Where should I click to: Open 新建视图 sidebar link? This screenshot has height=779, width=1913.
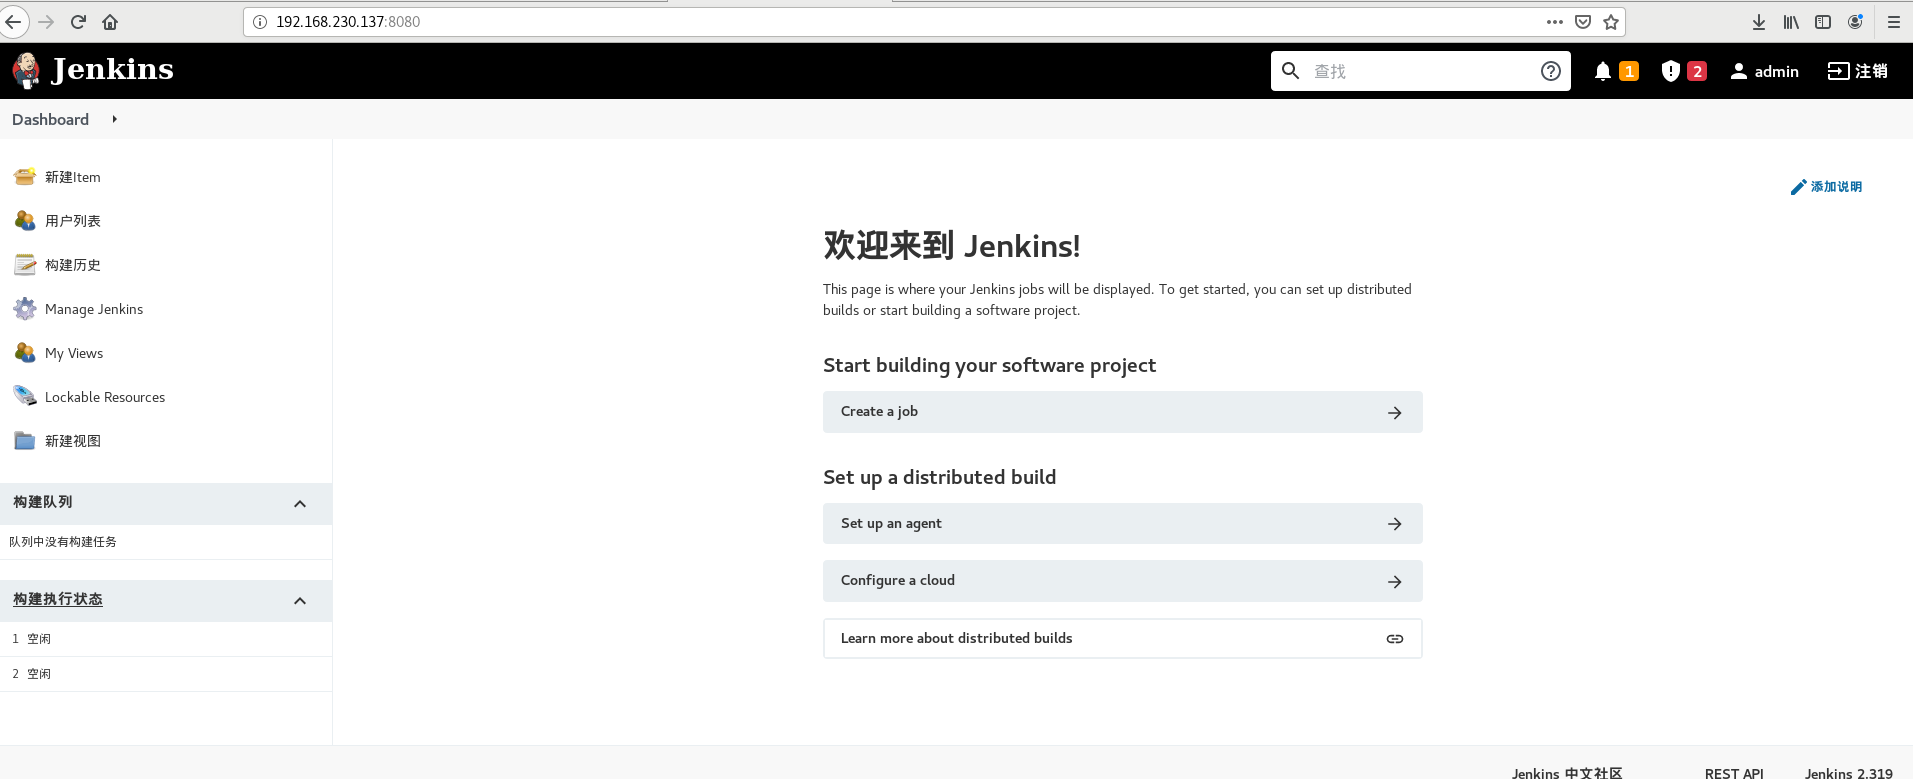coord(73,441)
